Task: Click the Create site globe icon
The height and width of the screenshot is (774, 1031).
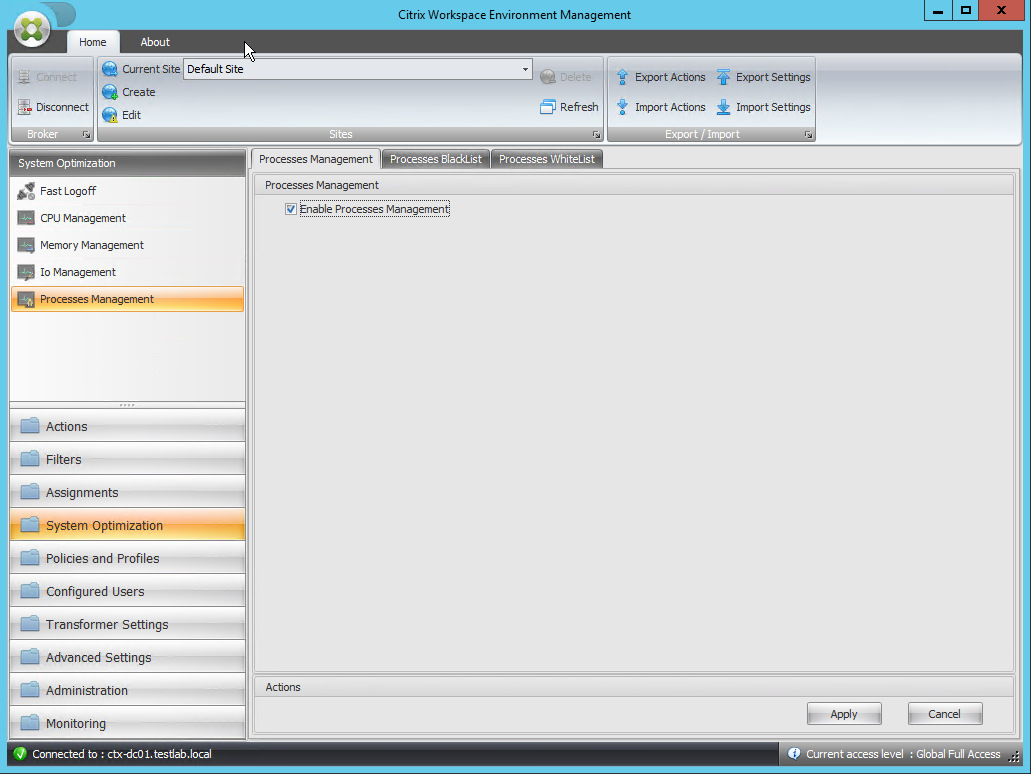Action: [x=110, y=93]
